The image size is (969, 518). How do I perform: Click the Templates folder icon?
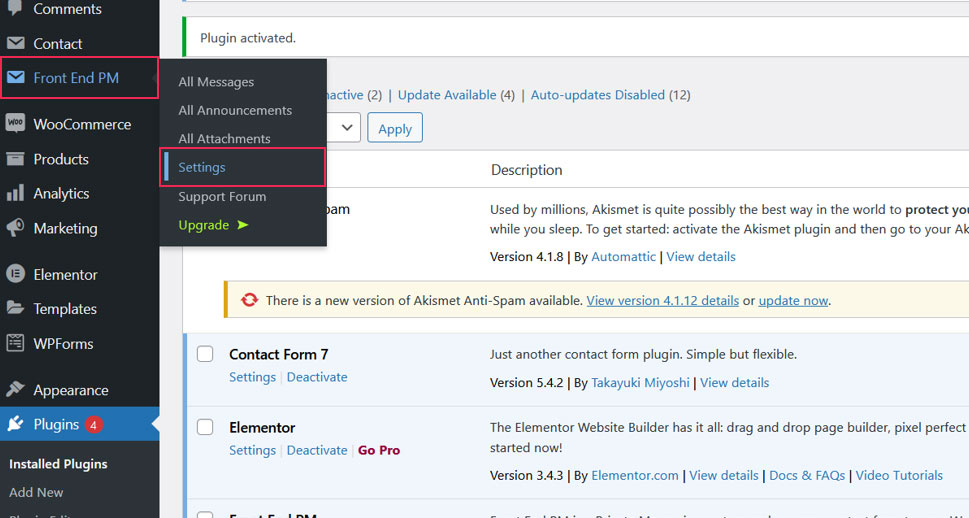tap(15, 308)
